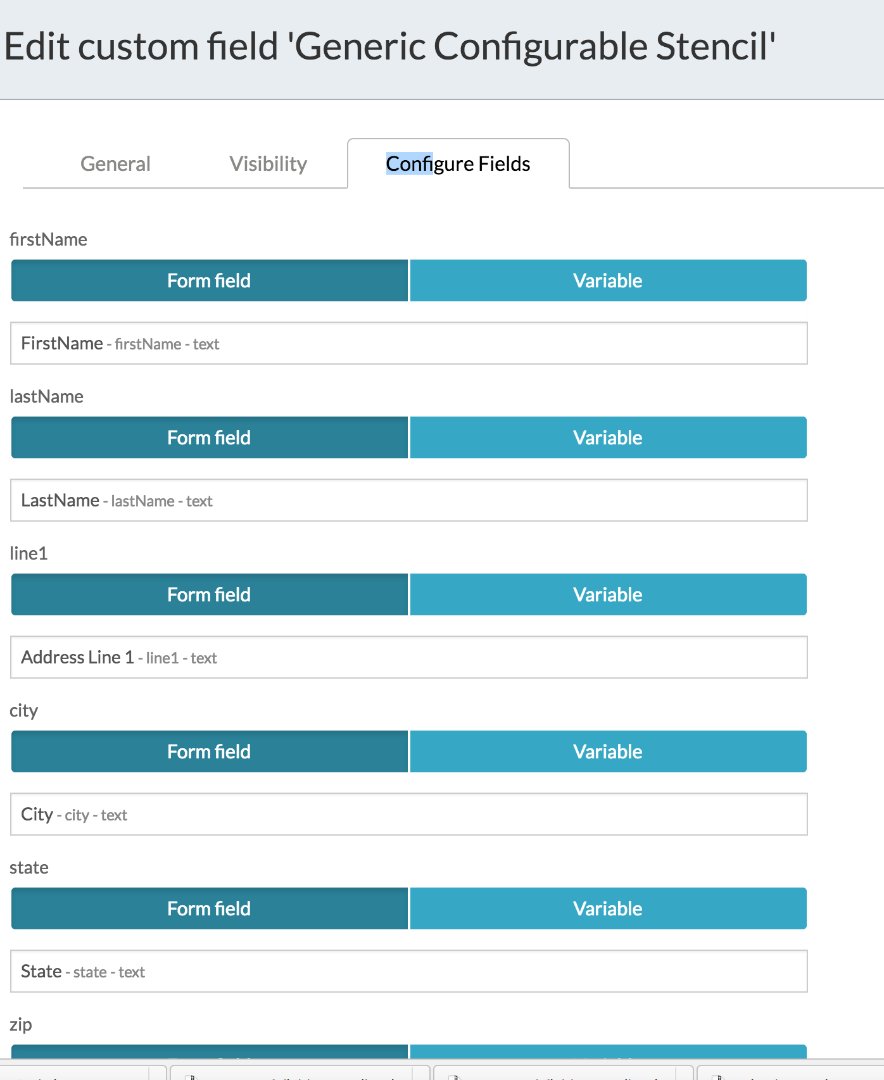Screen dimensions: 884x1080
Task: Click the 'line1' field label
Action: click(x=28, y=554)
